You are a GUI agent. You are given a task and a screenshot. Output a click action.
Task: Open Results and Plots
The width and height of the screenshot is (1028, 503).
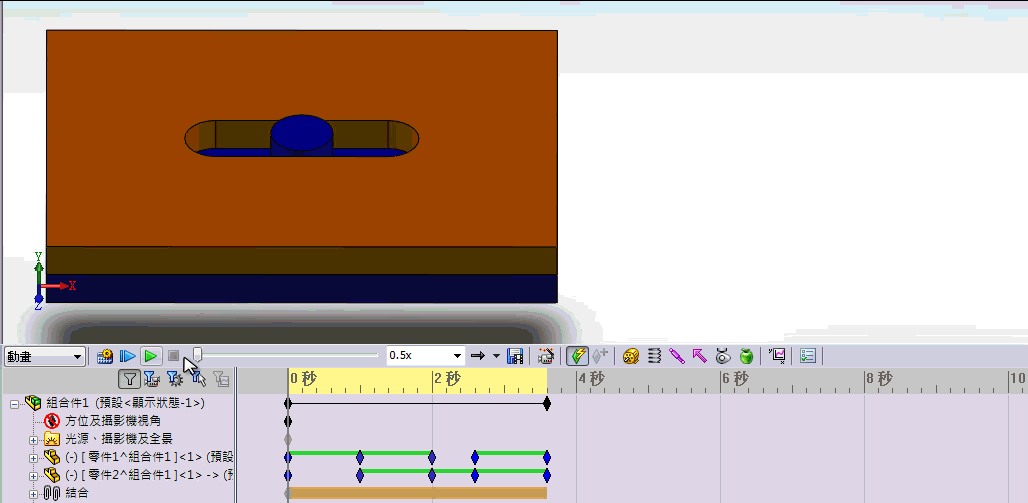(x=778, y=356)
